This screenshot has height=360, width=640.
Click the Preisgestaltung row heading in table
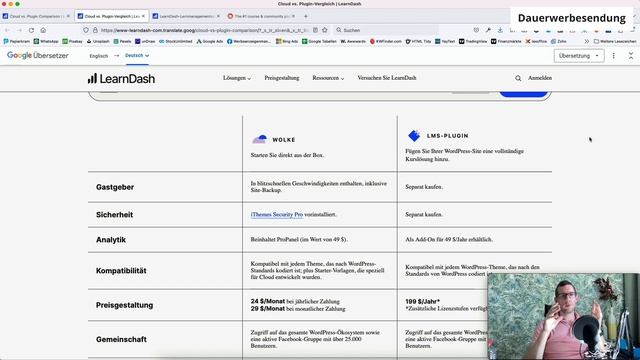[124, 305]
